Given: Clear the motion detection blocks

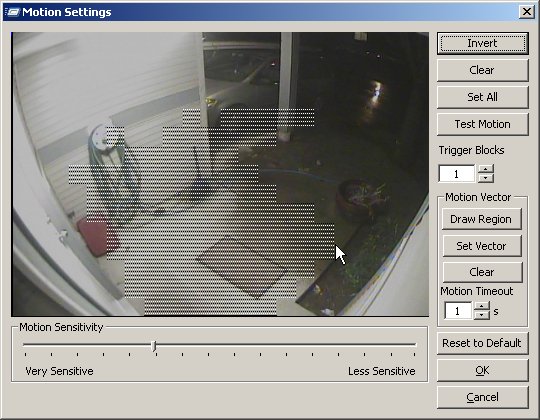Looking at the screenshot, I should click(482, 70).
